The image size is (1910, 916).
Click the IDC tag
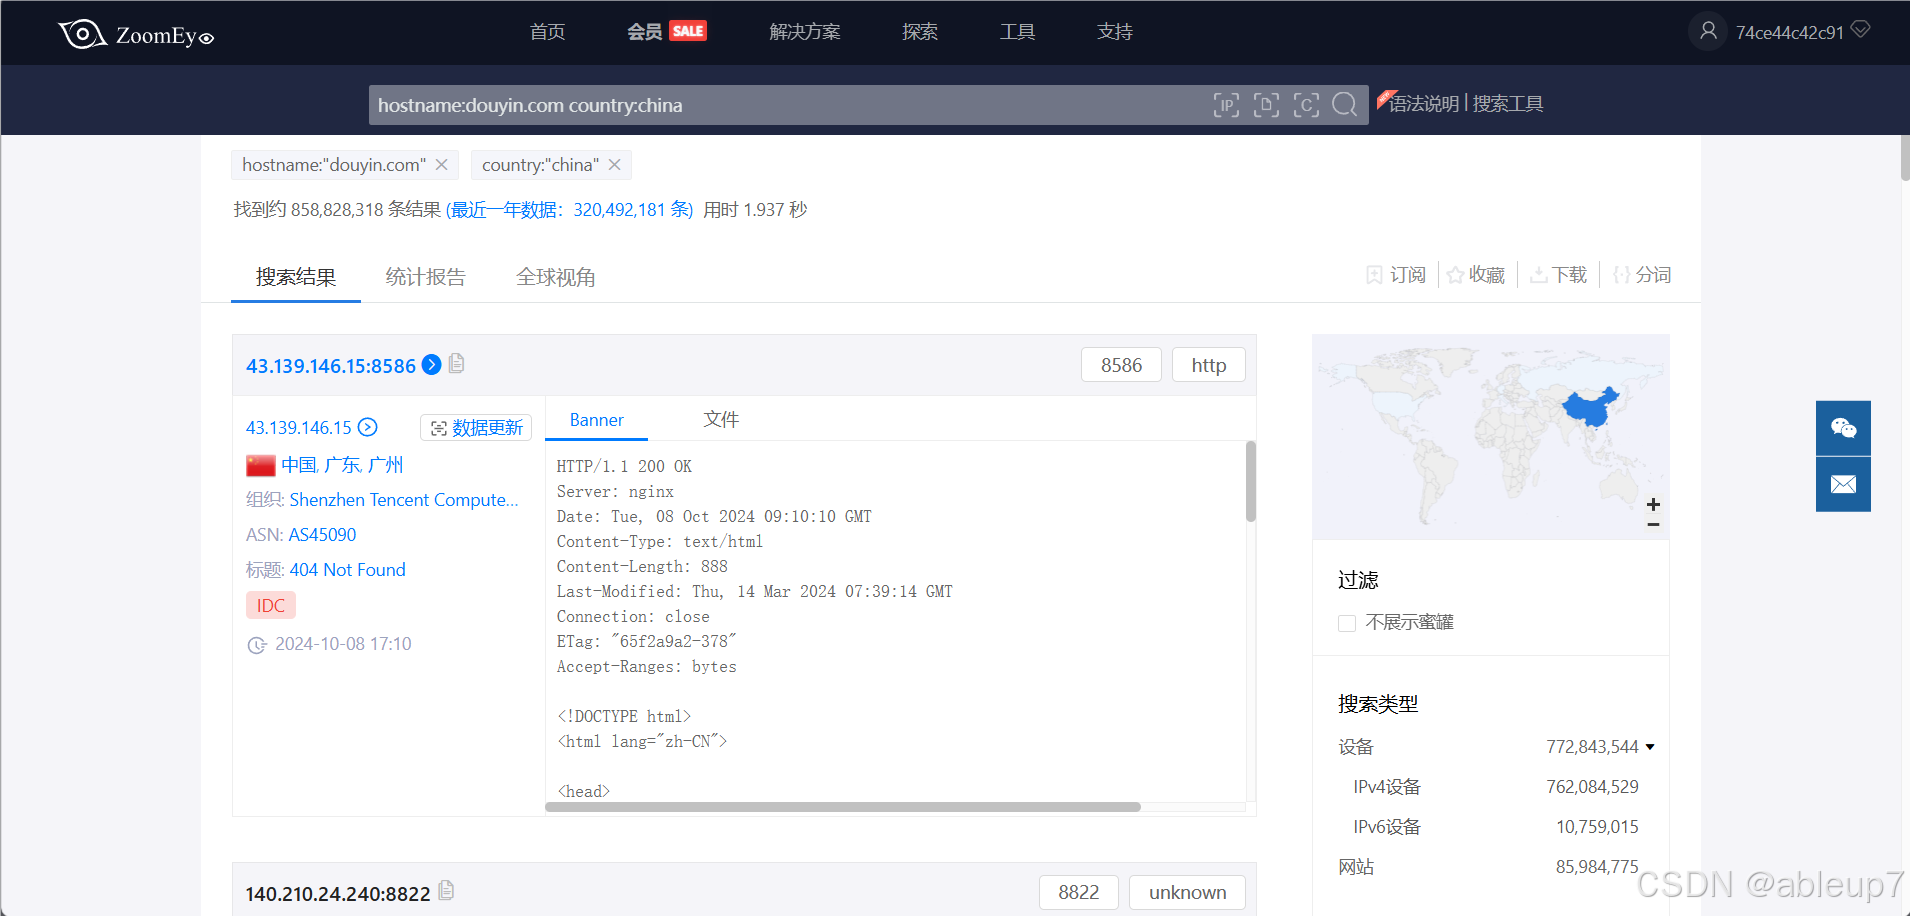(x=271, y=605)
